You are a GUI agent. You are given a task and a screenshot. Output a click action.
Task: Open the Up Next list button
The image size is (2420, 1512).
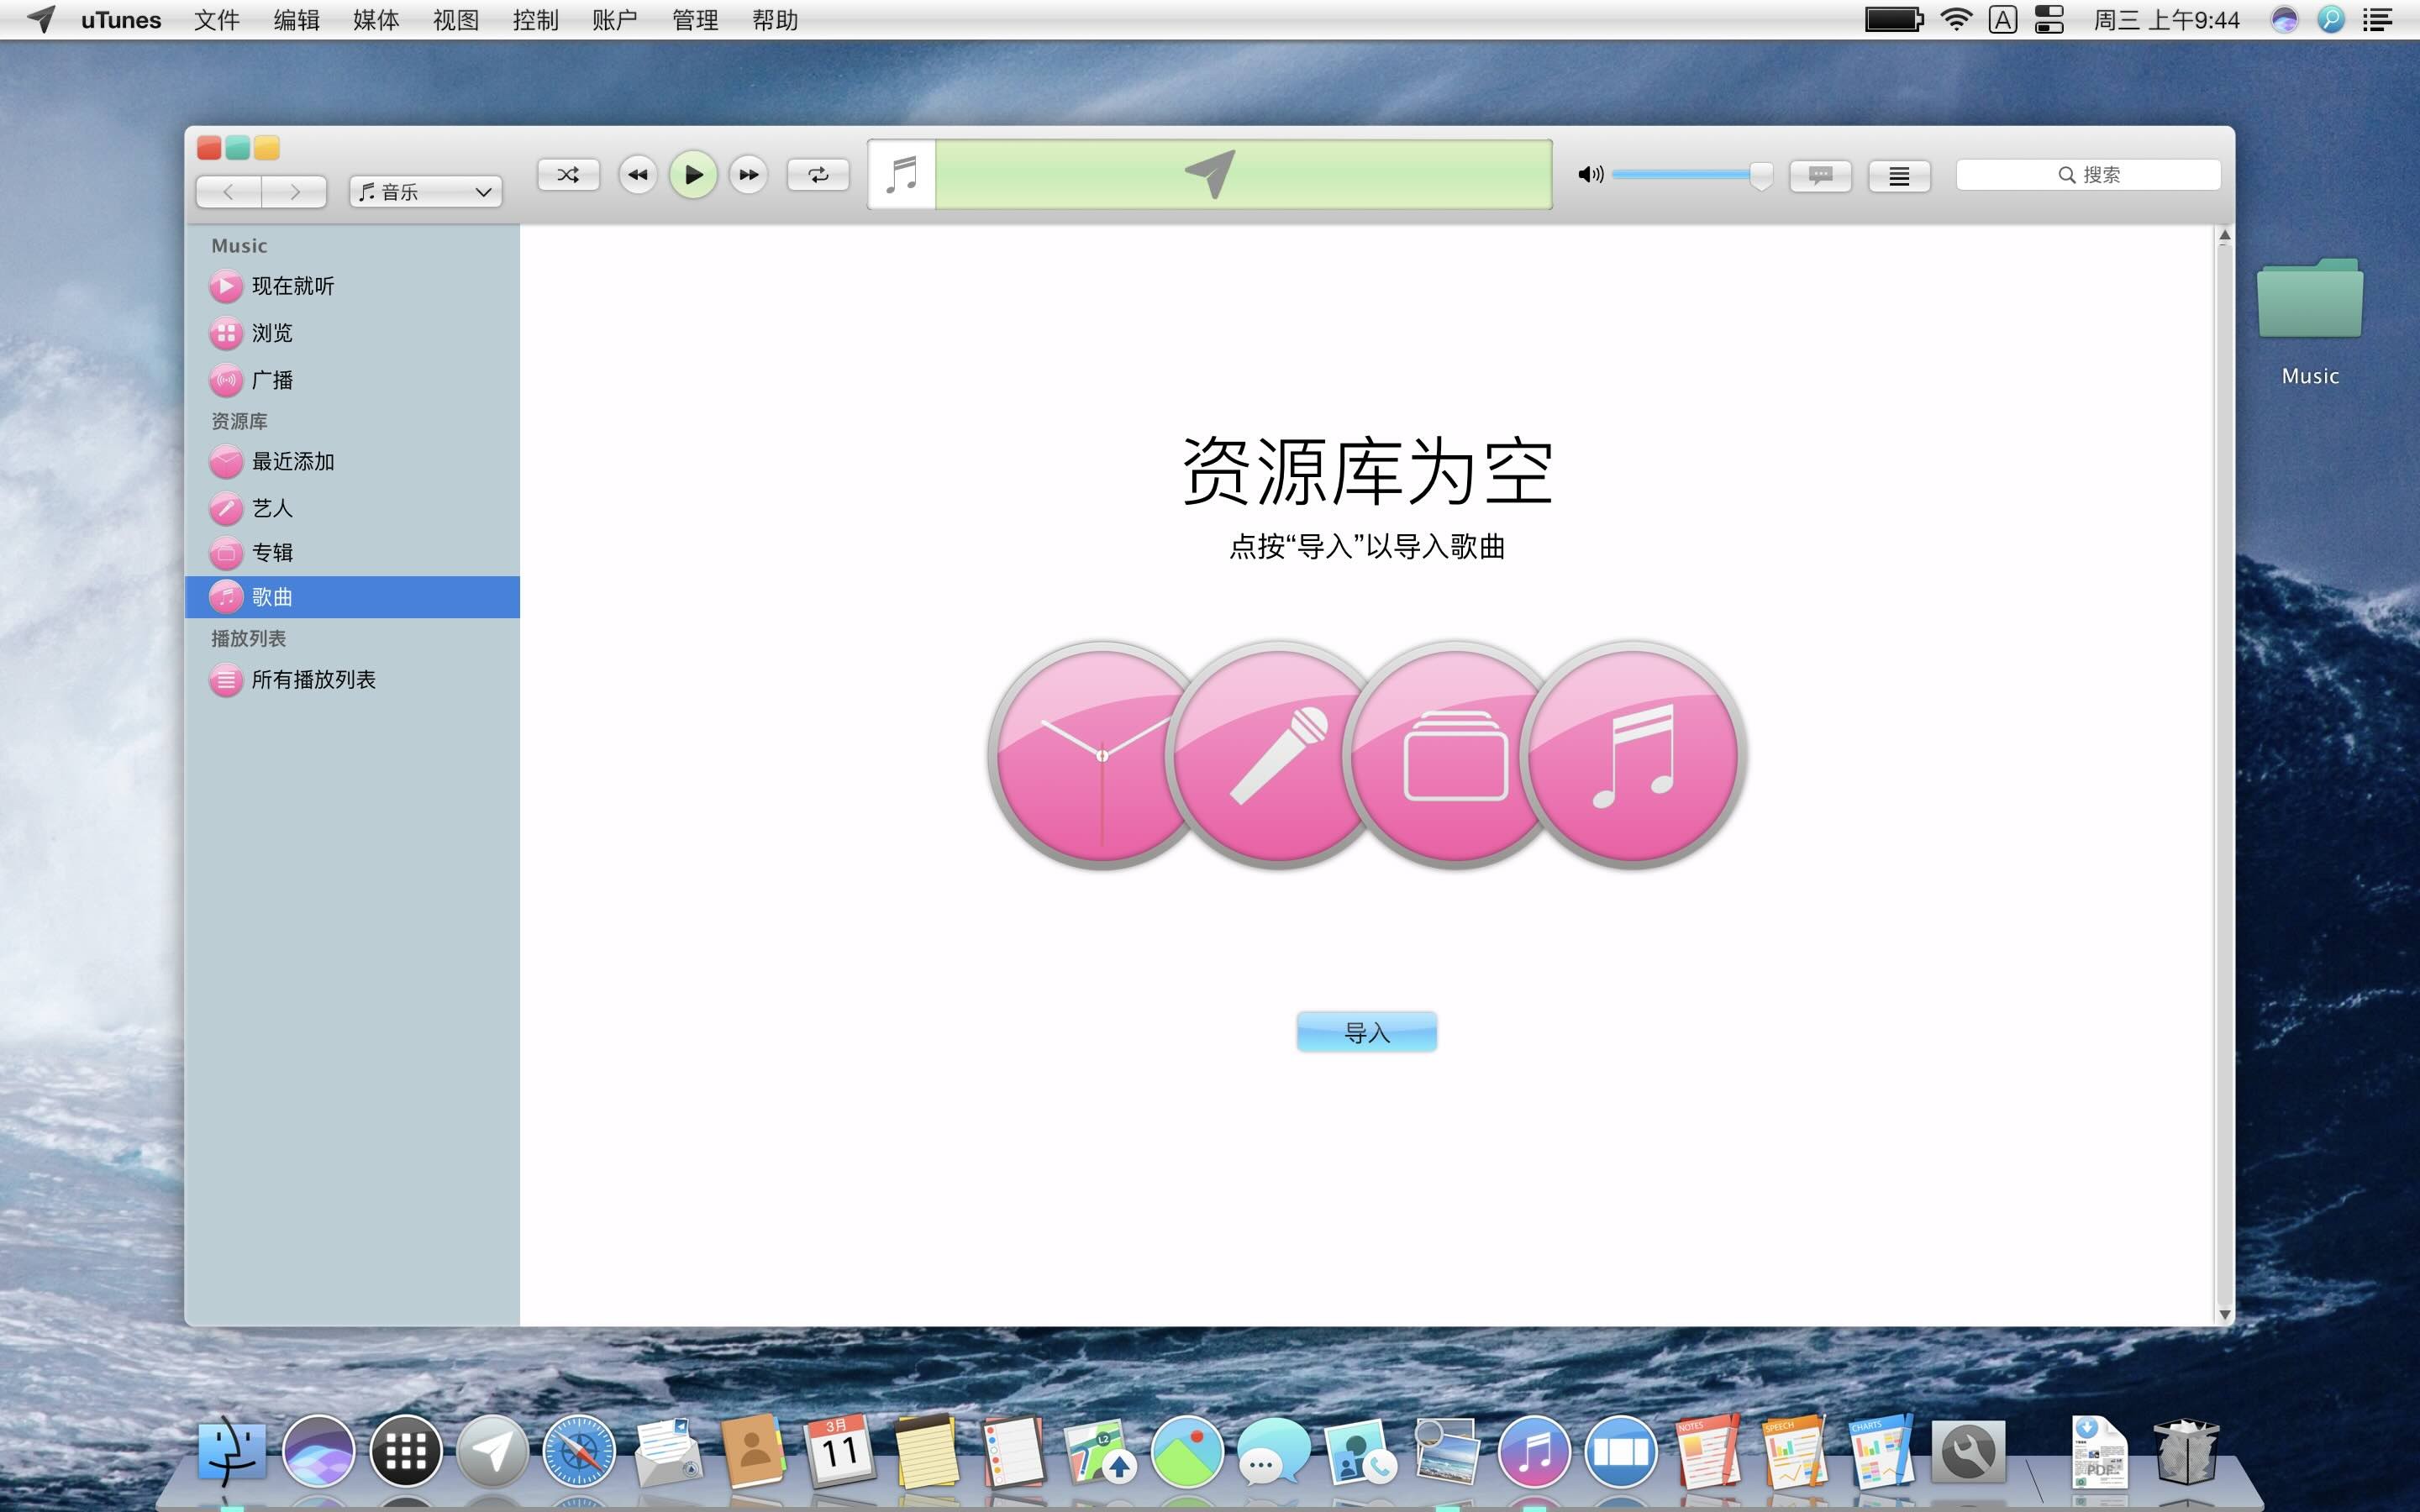(x=1899, y=176)
